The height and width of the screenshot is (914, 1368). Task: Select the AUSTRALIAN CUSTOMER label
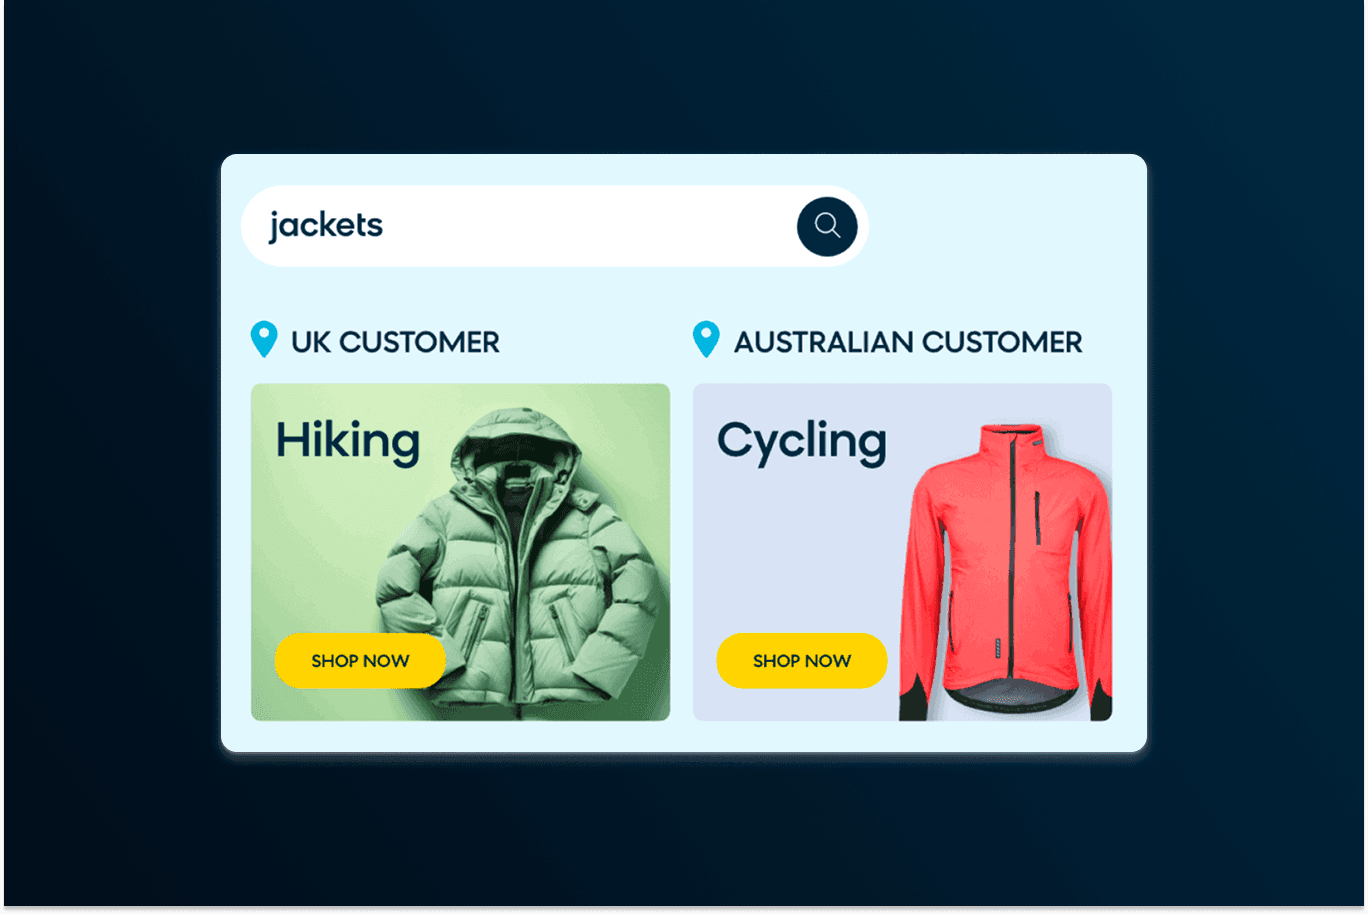[x=908, y=342]
